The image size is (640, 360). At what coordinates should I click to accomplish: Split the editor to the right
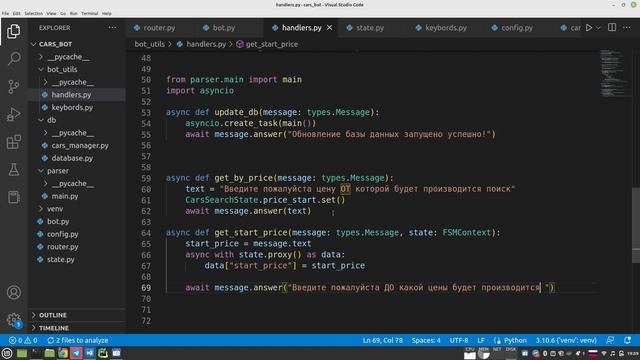[x=612, y=27]
